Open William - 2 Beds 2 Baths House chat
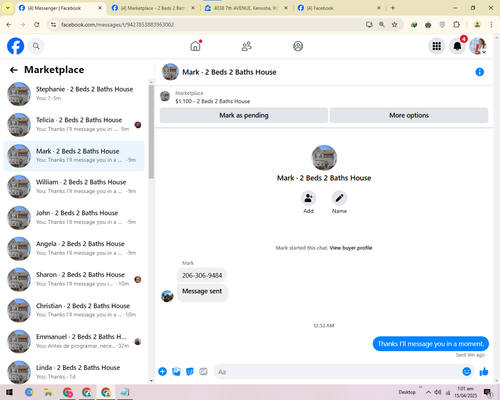 [x=74, y=187]
